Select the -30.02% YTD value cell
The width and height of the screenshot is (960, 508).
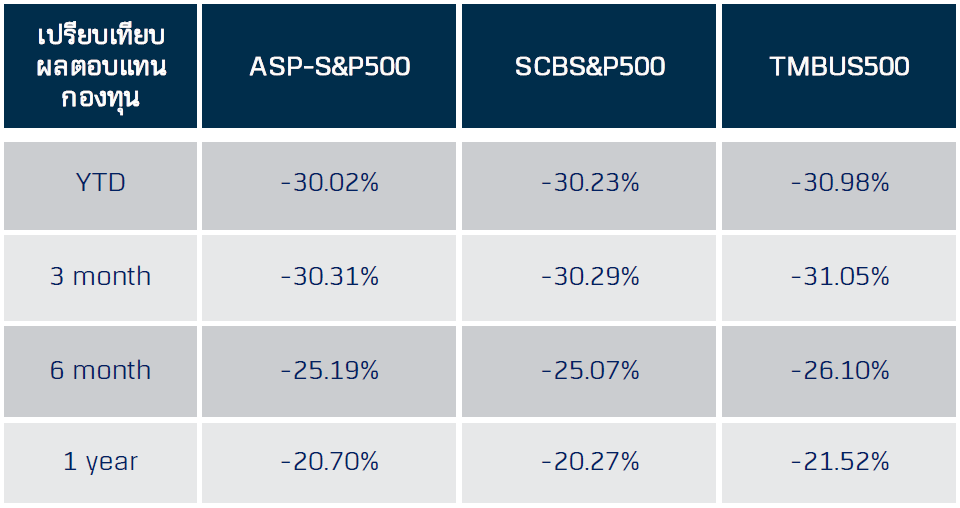tap(330, 184)
